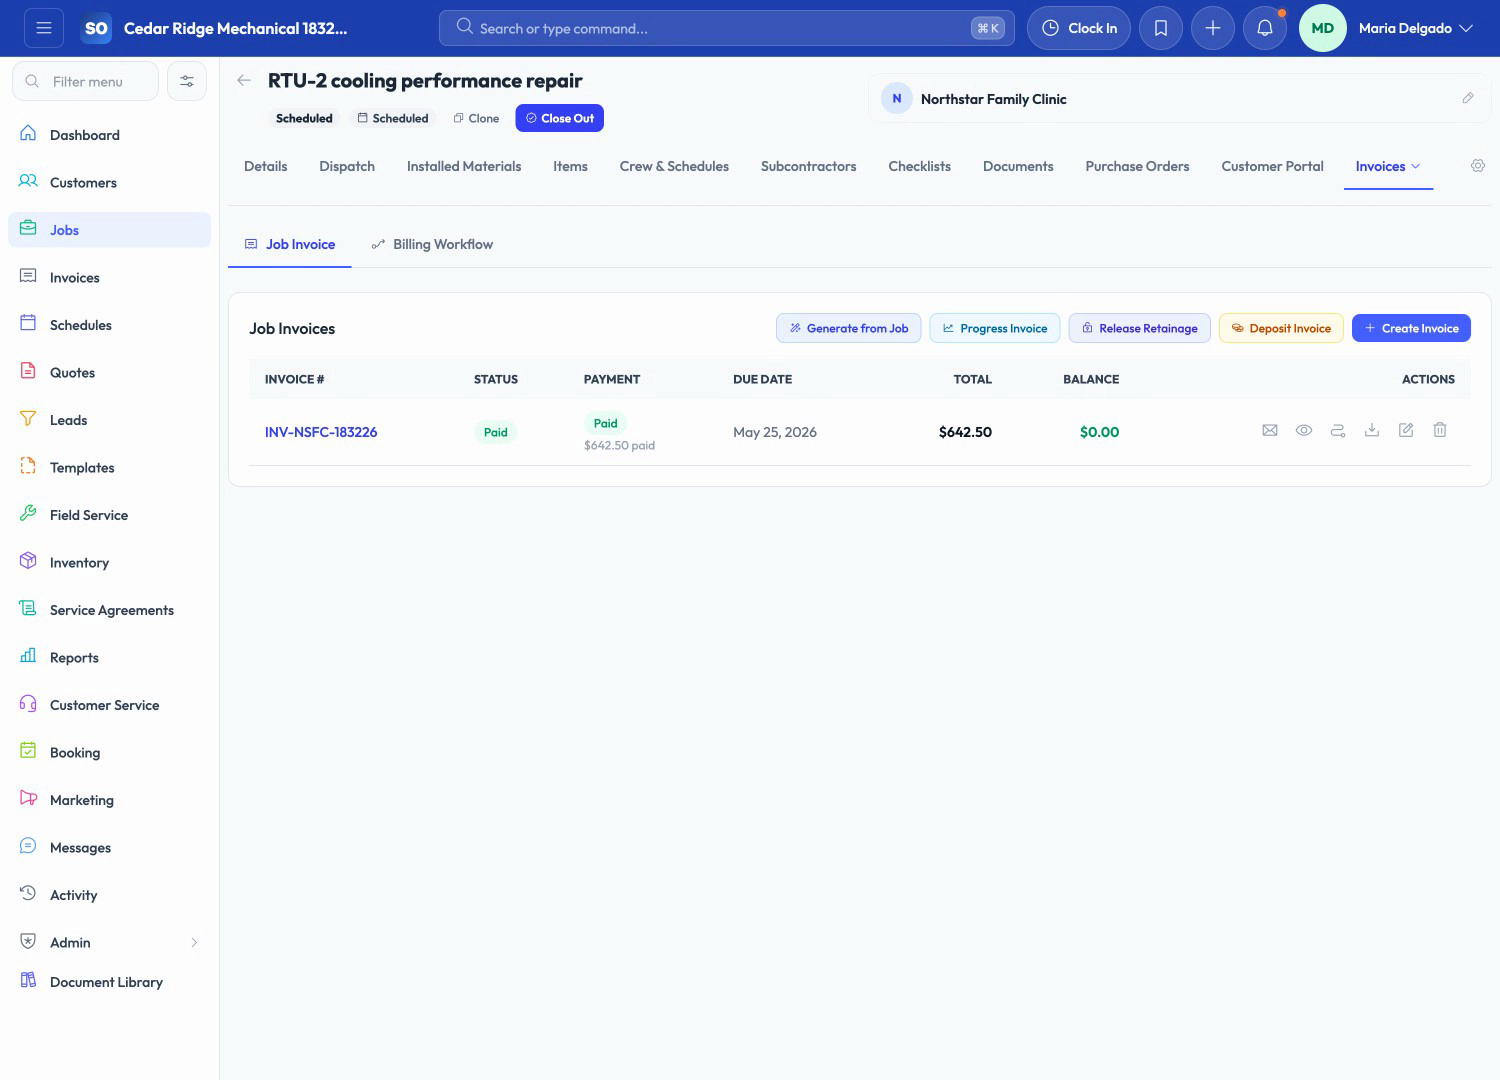Click the Scheduled date status chip
This screenshot has height=1080, width=1500.
393,118
